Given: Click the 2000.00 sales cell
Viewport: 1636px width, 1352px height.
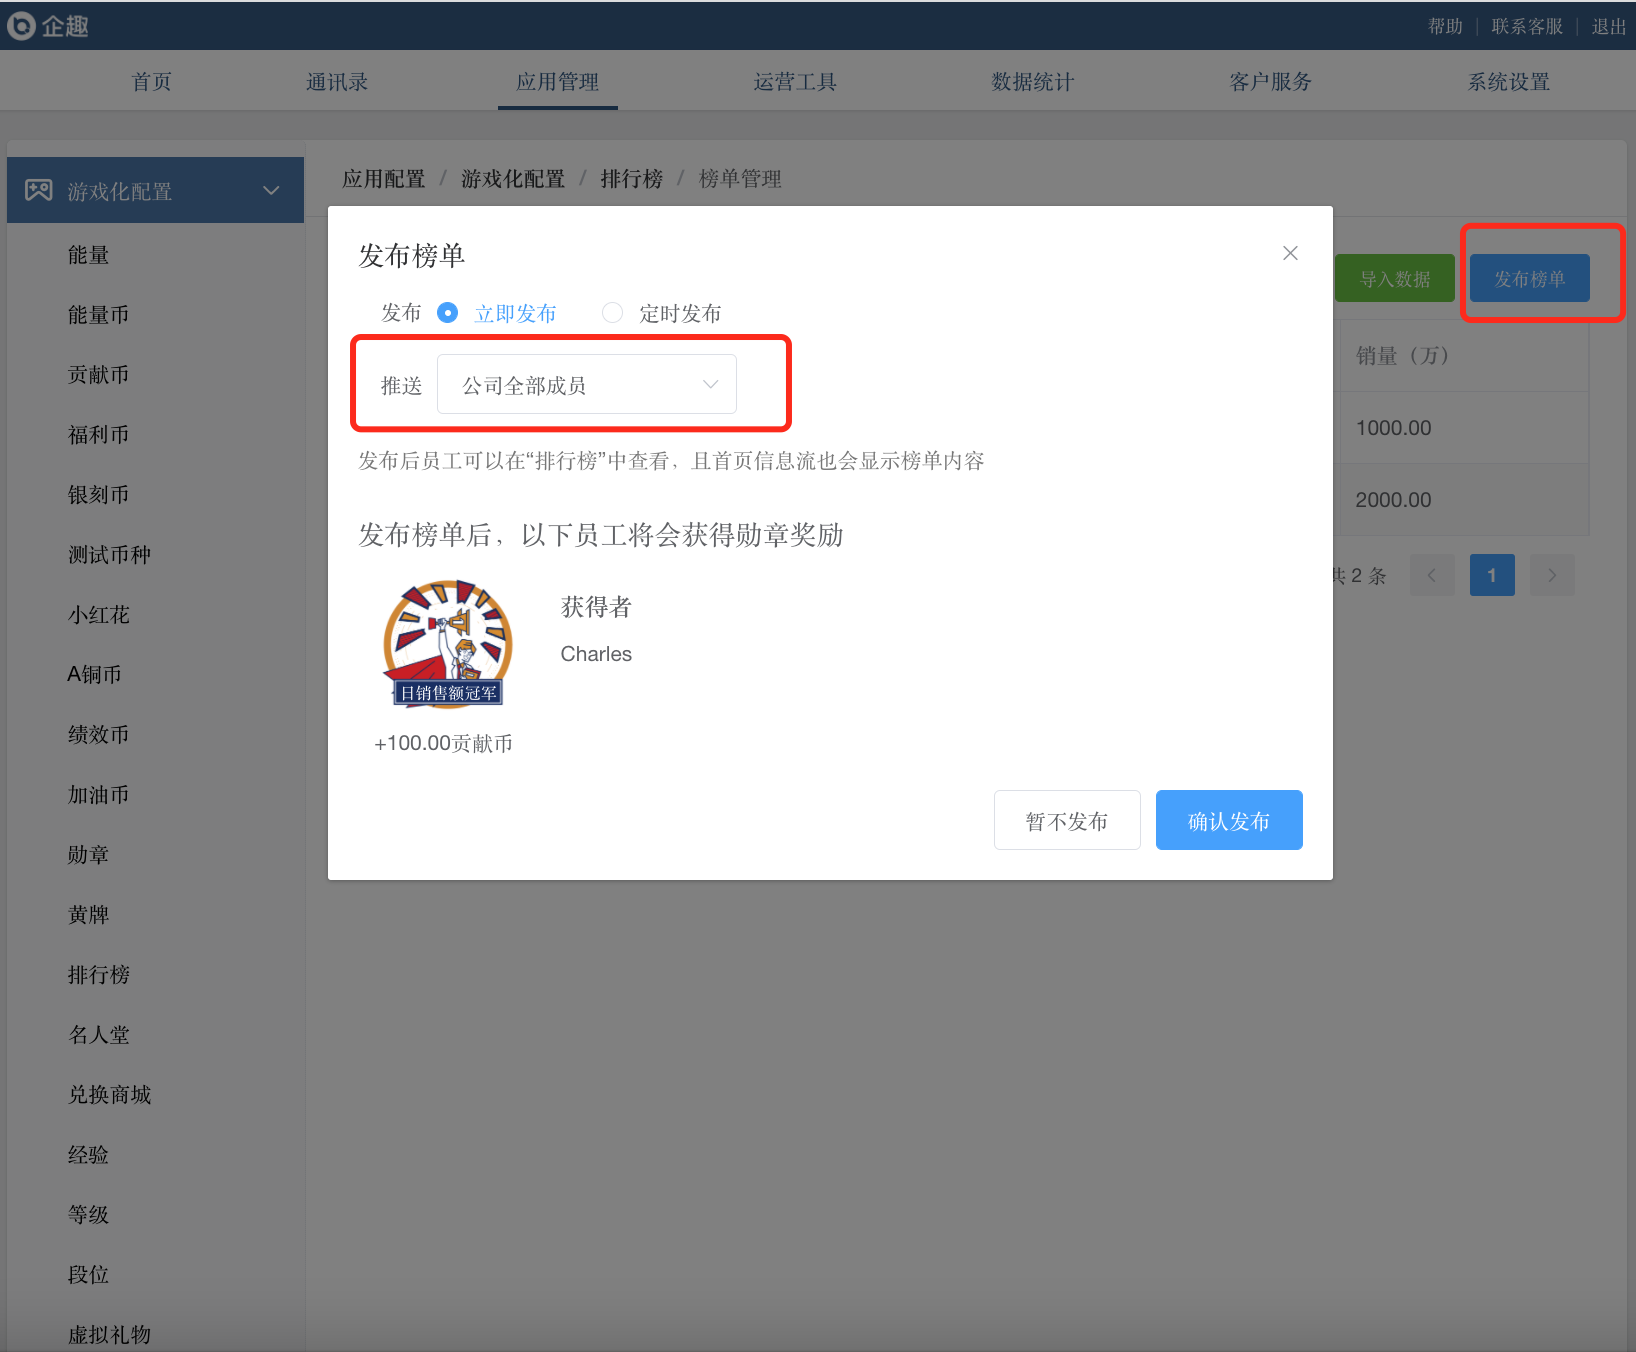Looking at the screenshot, I should pyautogui.click(x=1394, y=500).
